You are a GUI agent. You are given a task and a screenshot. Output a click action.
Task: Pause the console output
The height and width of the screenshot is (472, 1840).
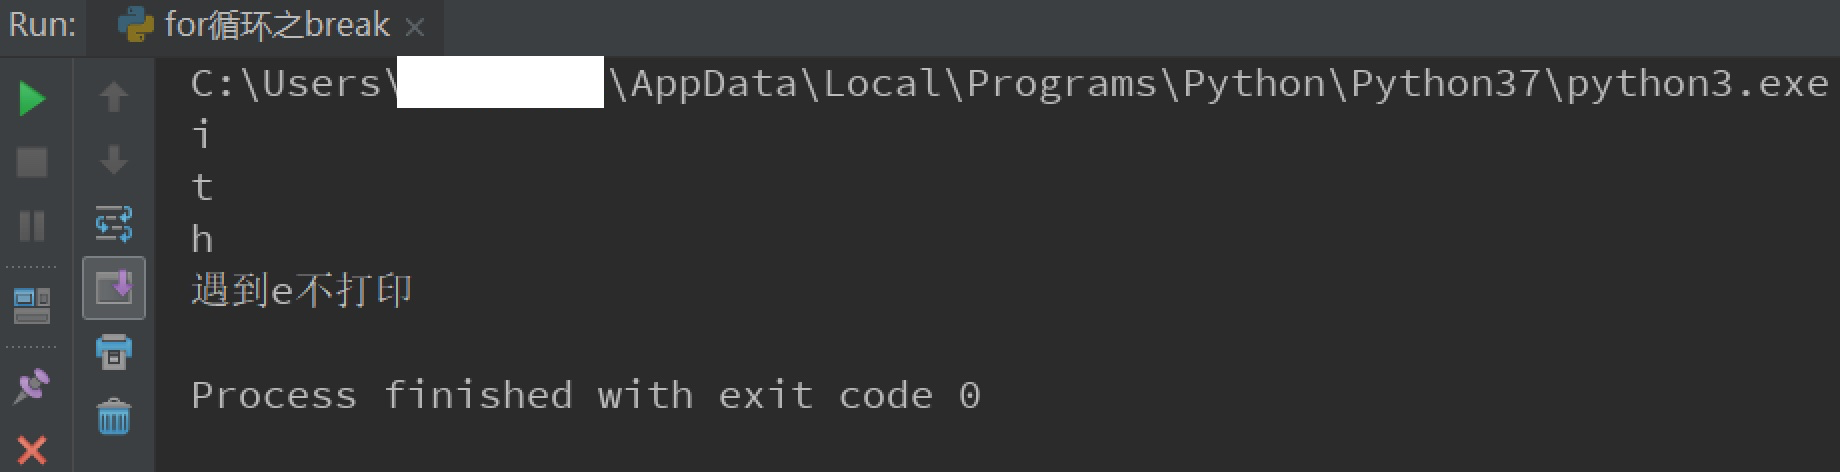pos(32,225)
